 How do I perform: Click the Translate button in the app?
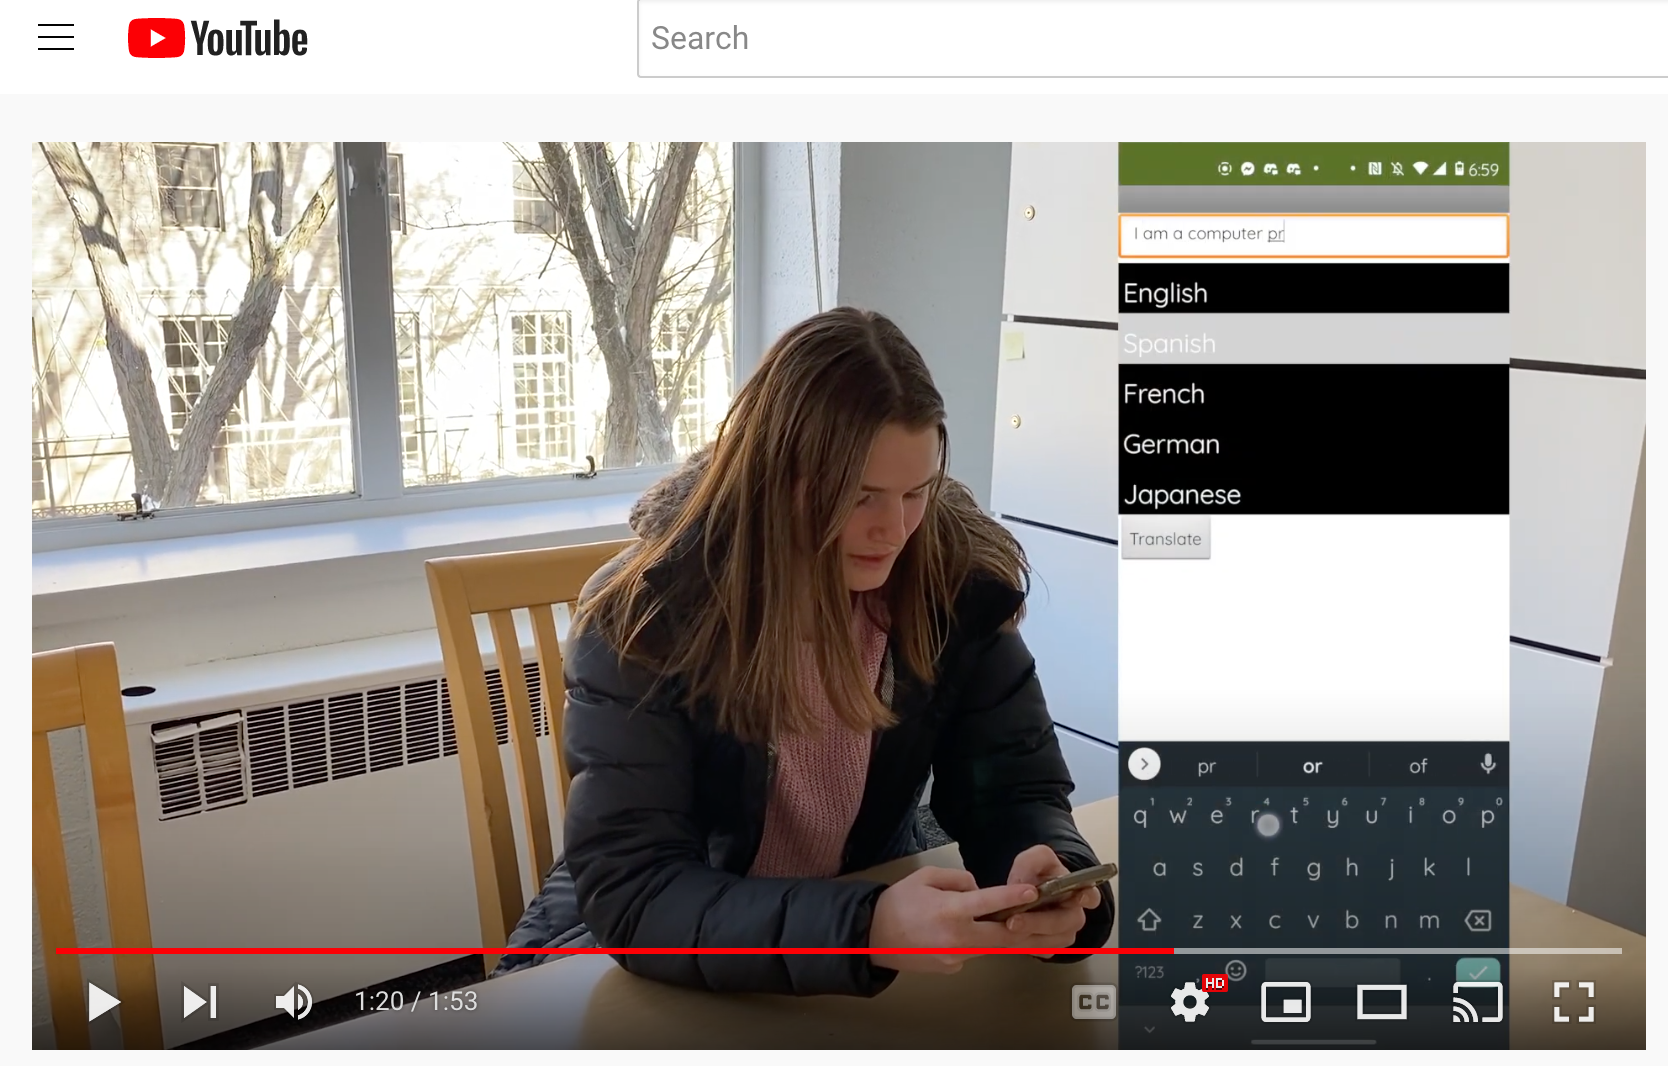pos(1165,539)
